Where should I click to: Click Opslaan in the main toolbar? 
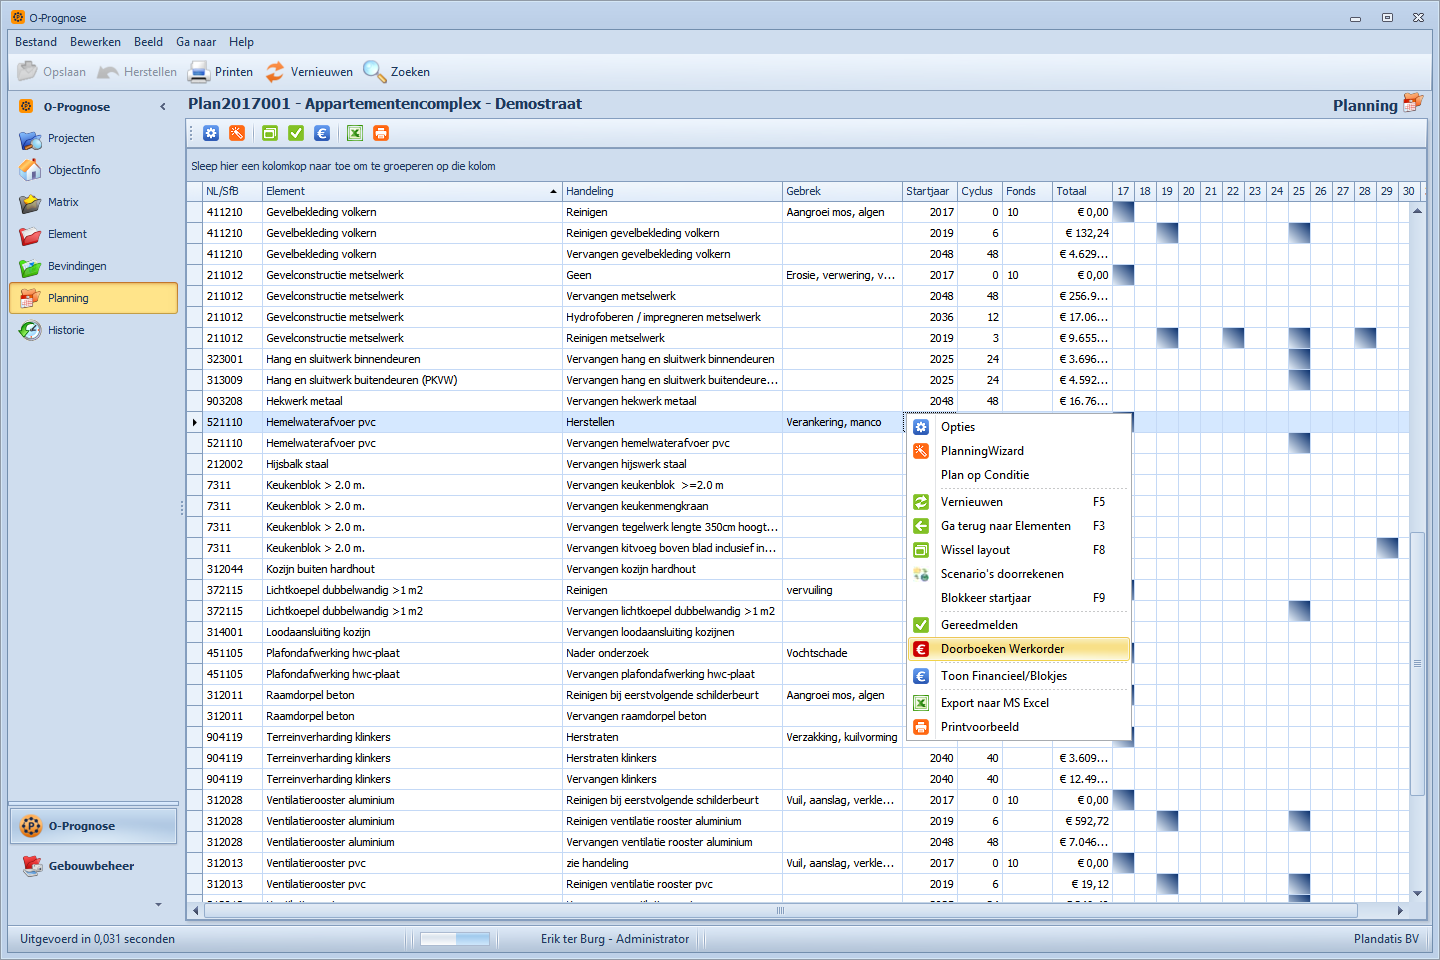click(52, 72)
